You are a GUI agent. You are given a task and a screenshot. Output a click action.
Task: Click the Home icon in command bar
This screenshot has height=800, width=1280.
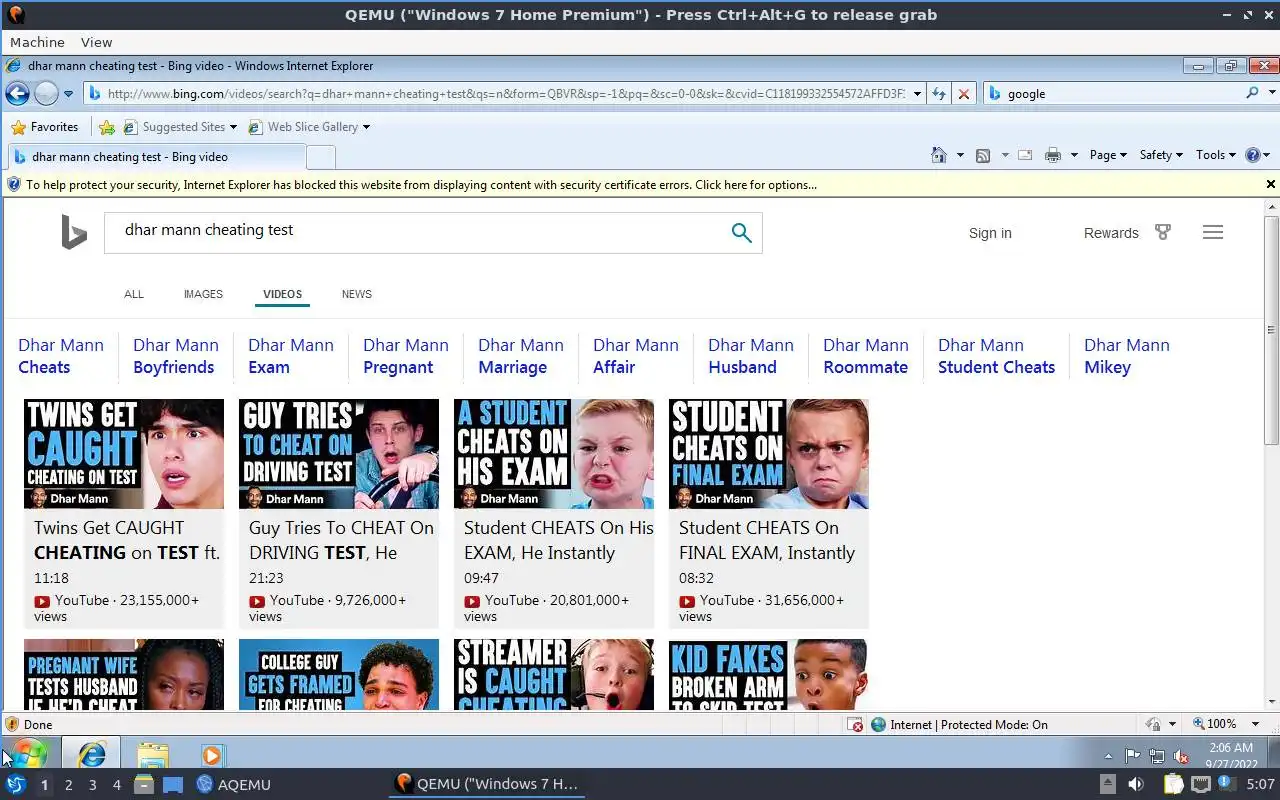point(938,155)
